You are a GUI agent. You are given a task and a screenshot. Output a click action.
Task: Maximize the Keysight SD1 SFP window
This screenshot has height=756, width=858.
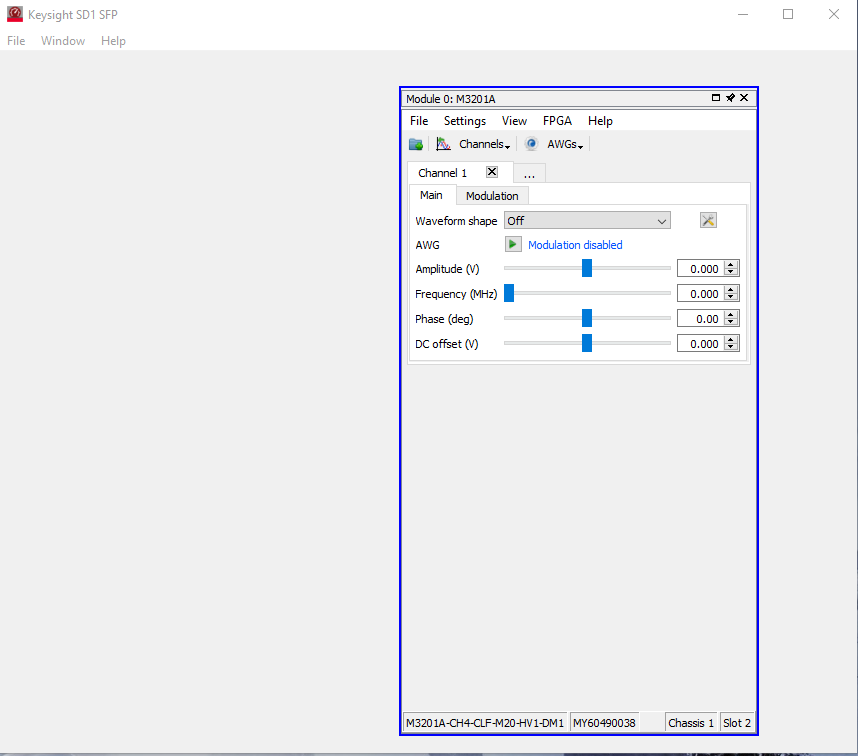(788, 14)
